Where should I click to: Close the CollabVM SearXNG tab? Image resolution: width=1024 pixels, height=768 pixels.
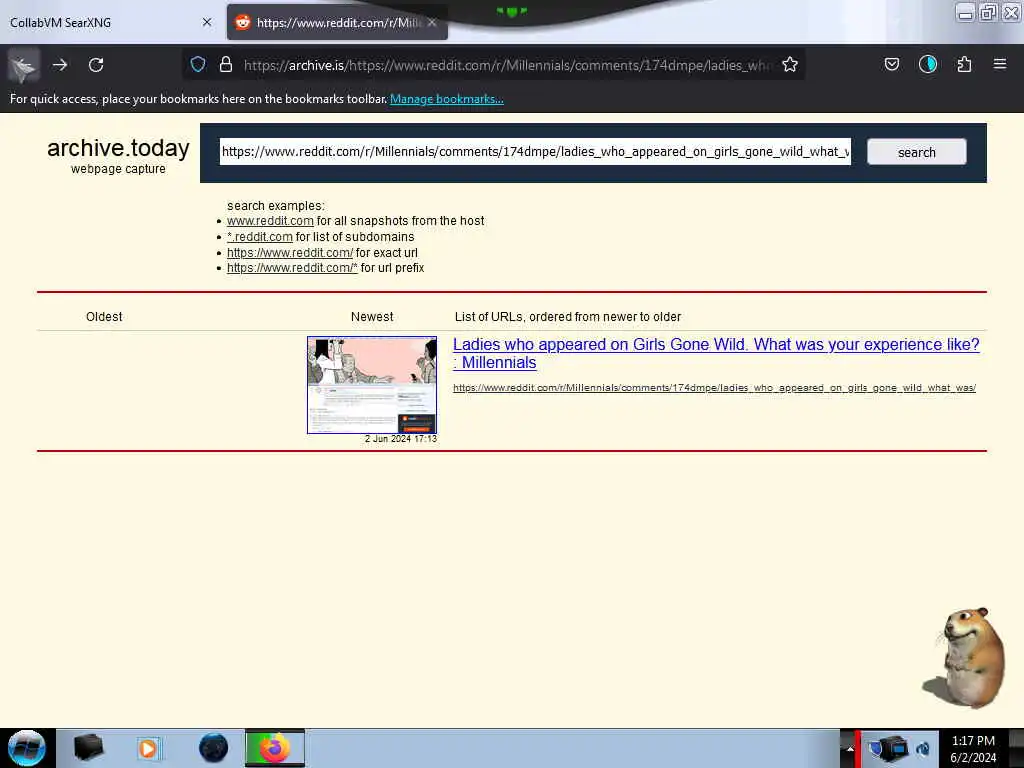pos(207,22)
